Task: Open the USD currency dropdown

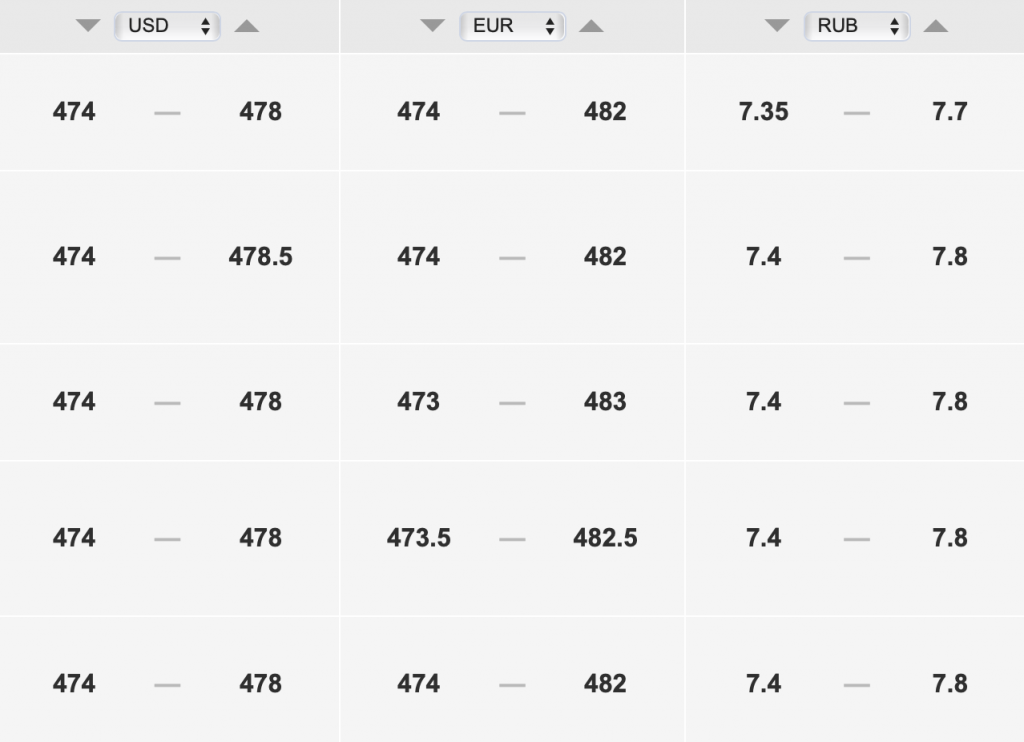Action: 167,26
